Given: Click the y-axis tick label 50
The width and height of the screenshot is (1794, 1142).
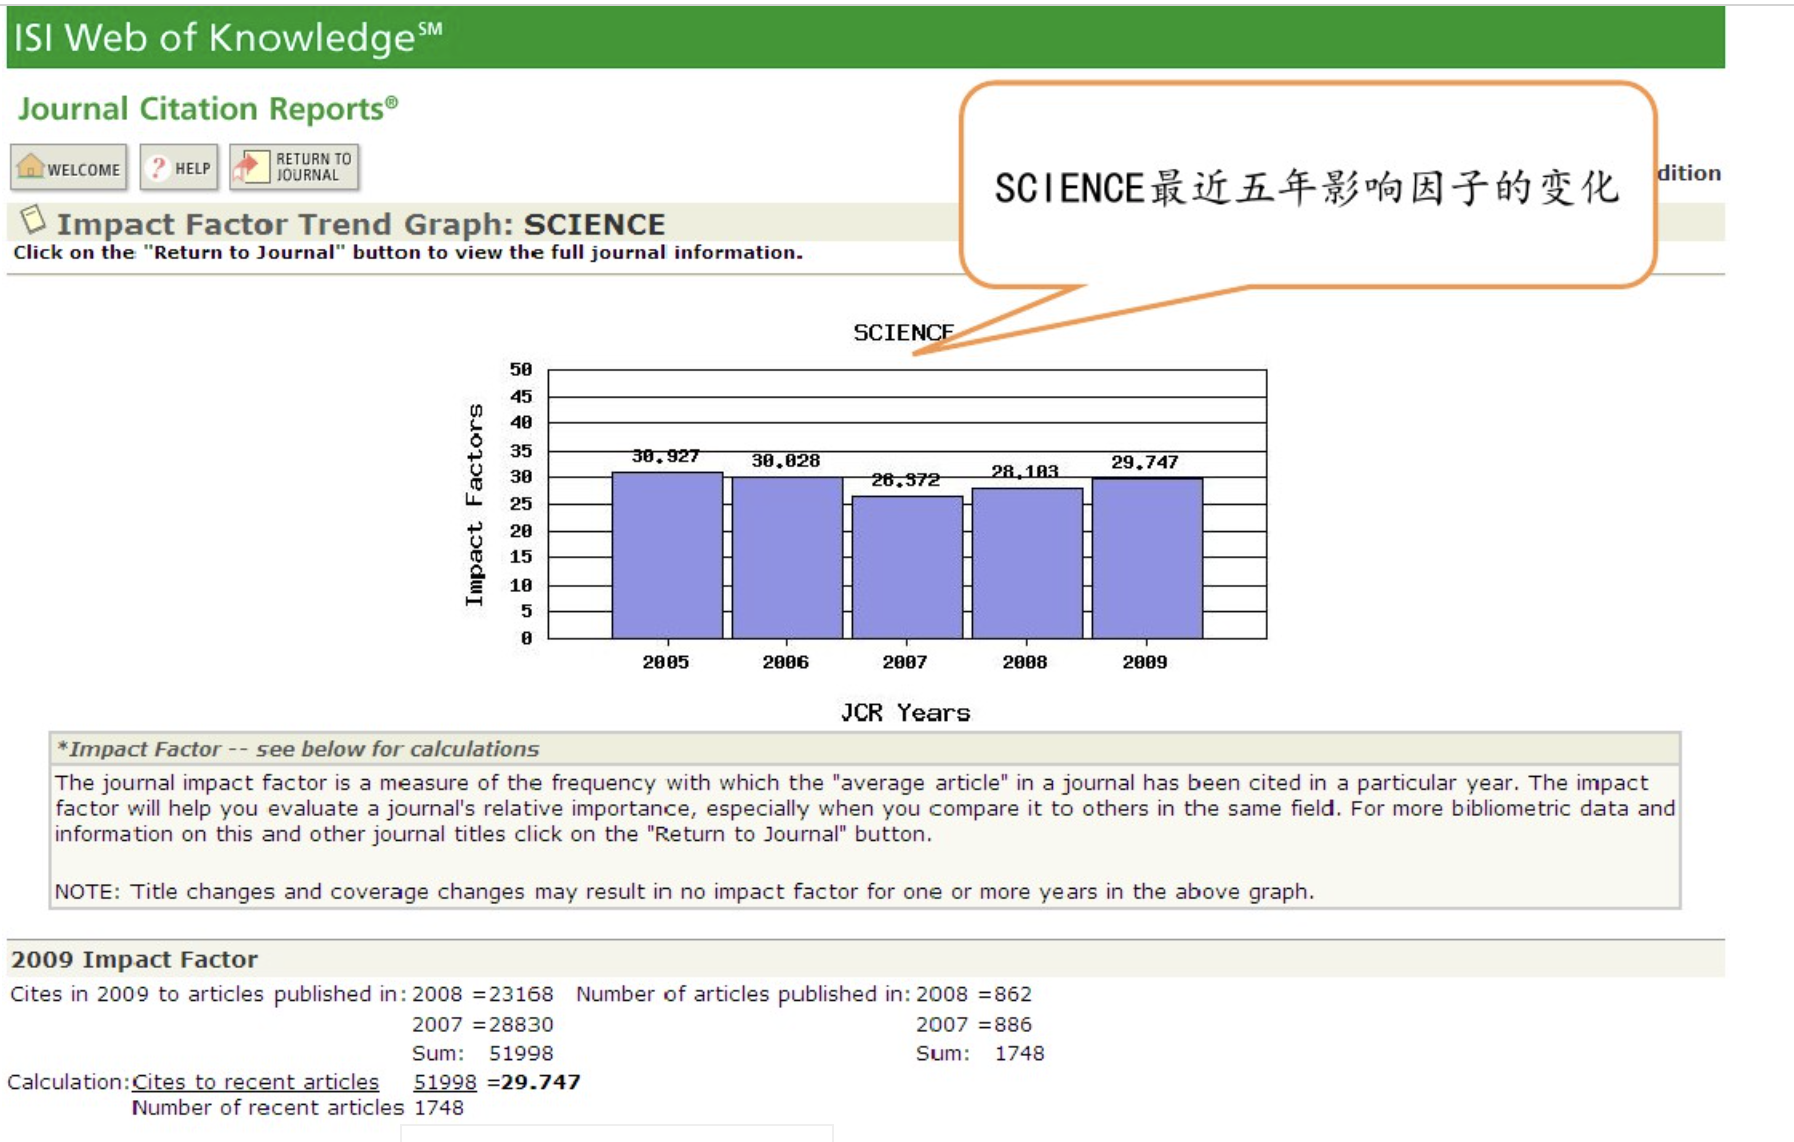Looking at the screenshot, I should 521,370.
